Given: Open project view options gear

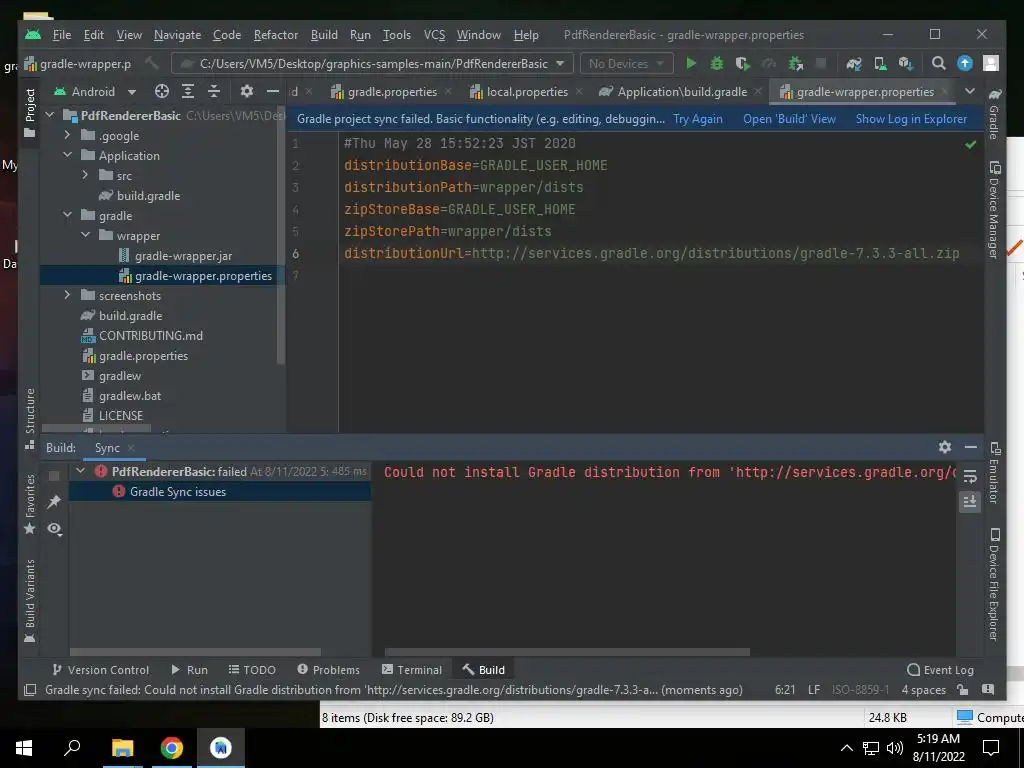Looking at the screenshot, I should point(246,91).
